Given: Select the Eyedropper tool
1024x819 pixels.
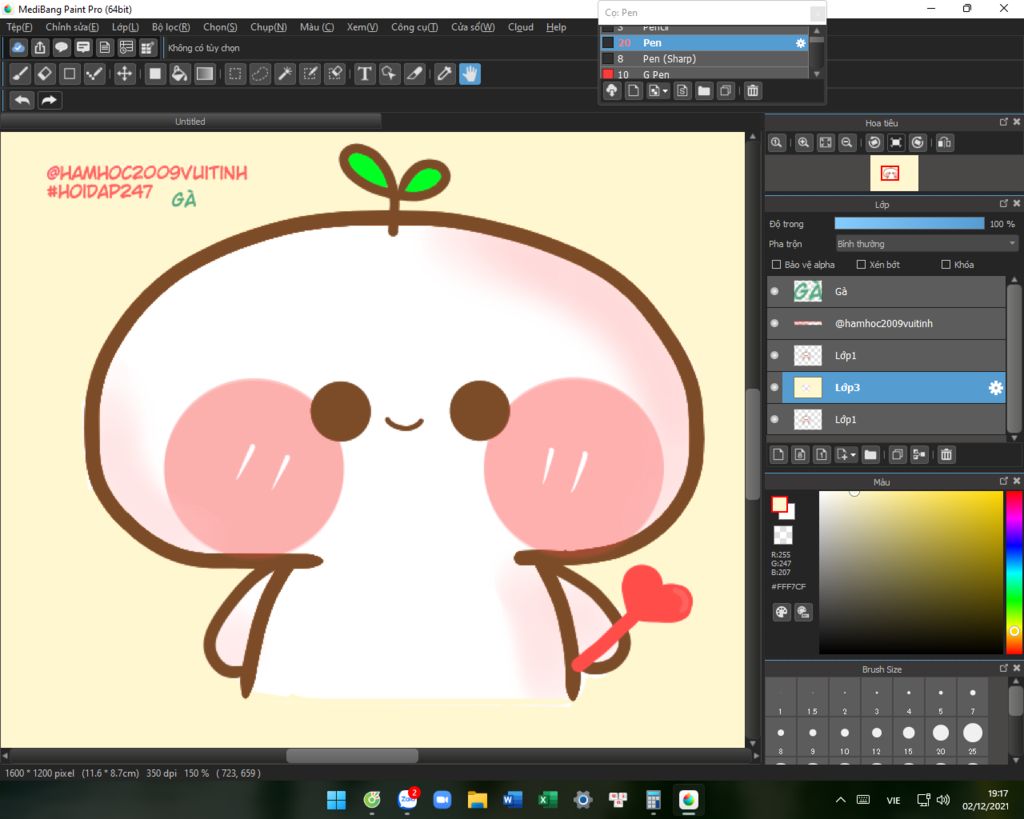Looking at the screenshot, I should [445, 74].
